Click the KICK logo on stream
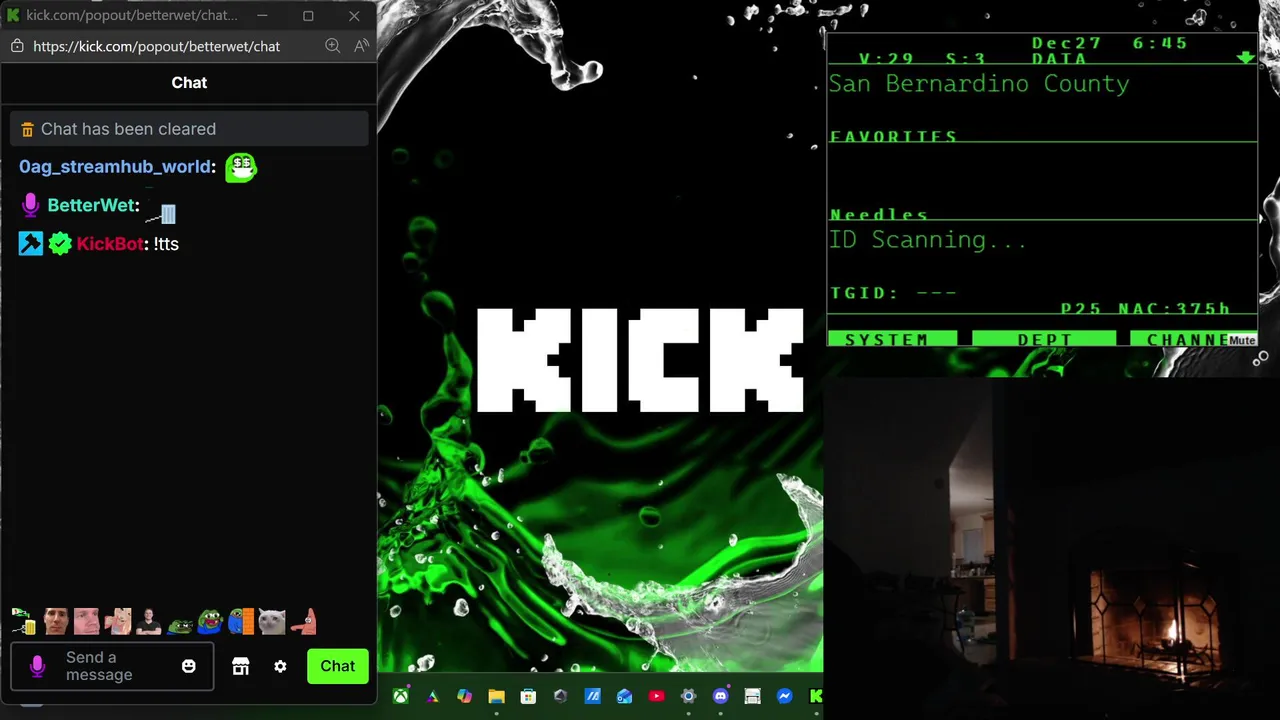 [x=640, y=360]
